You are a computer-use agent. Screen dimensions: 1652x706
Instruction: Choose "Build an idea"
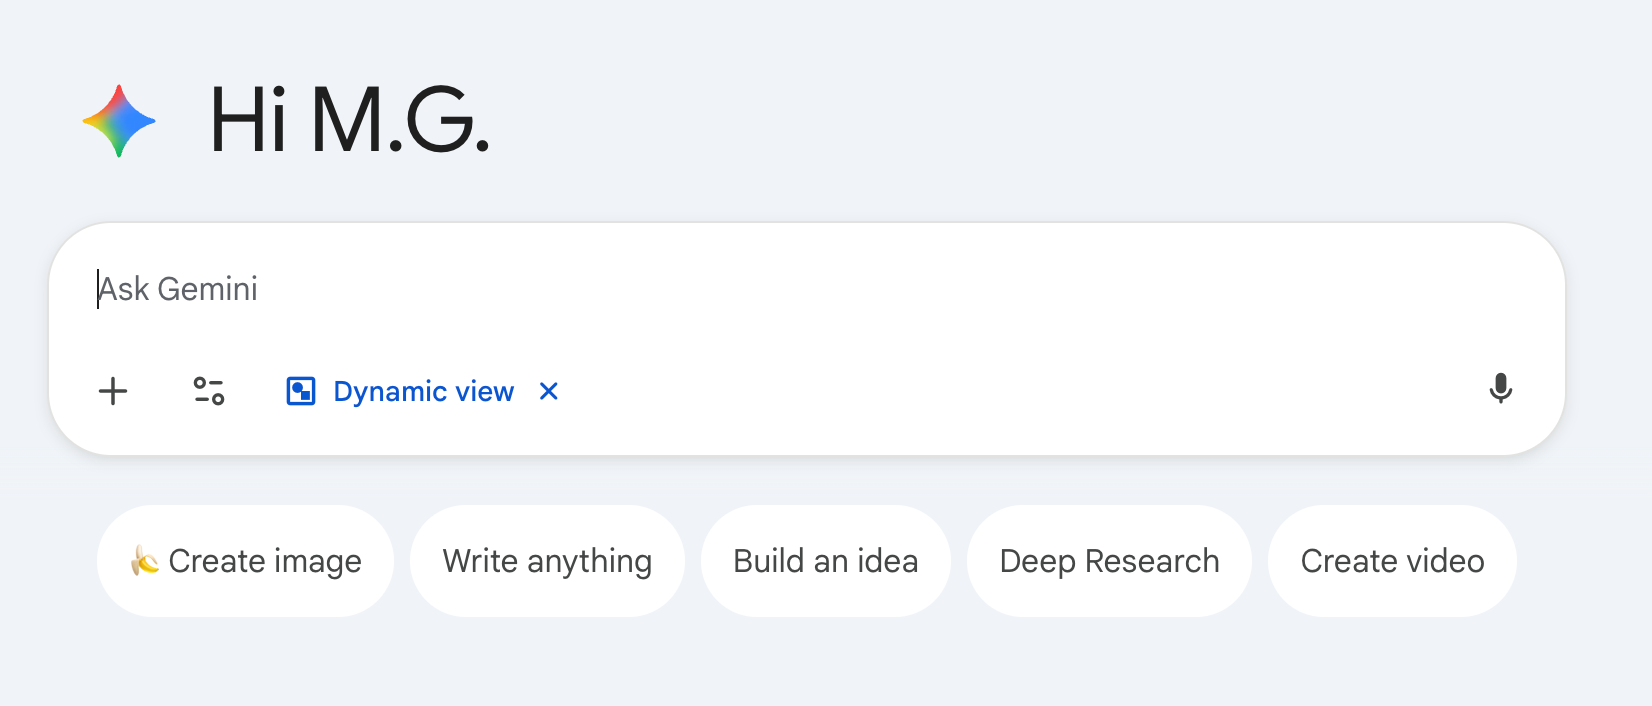point(826,561)
